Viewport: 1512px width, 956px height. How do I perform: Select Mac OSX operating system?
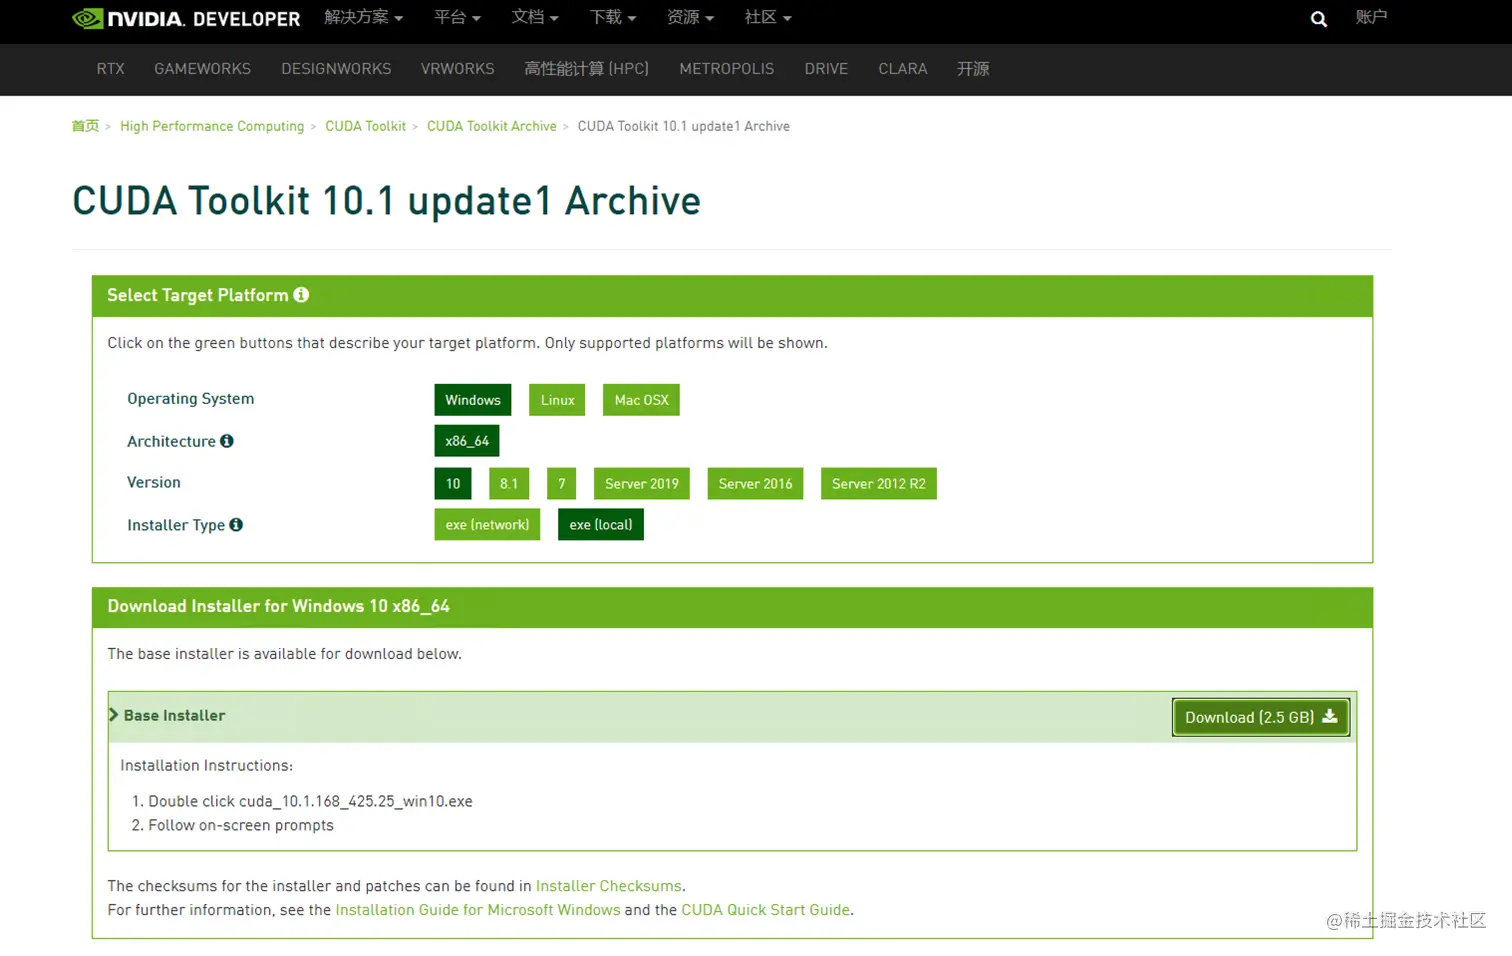[x=641, y=400]
